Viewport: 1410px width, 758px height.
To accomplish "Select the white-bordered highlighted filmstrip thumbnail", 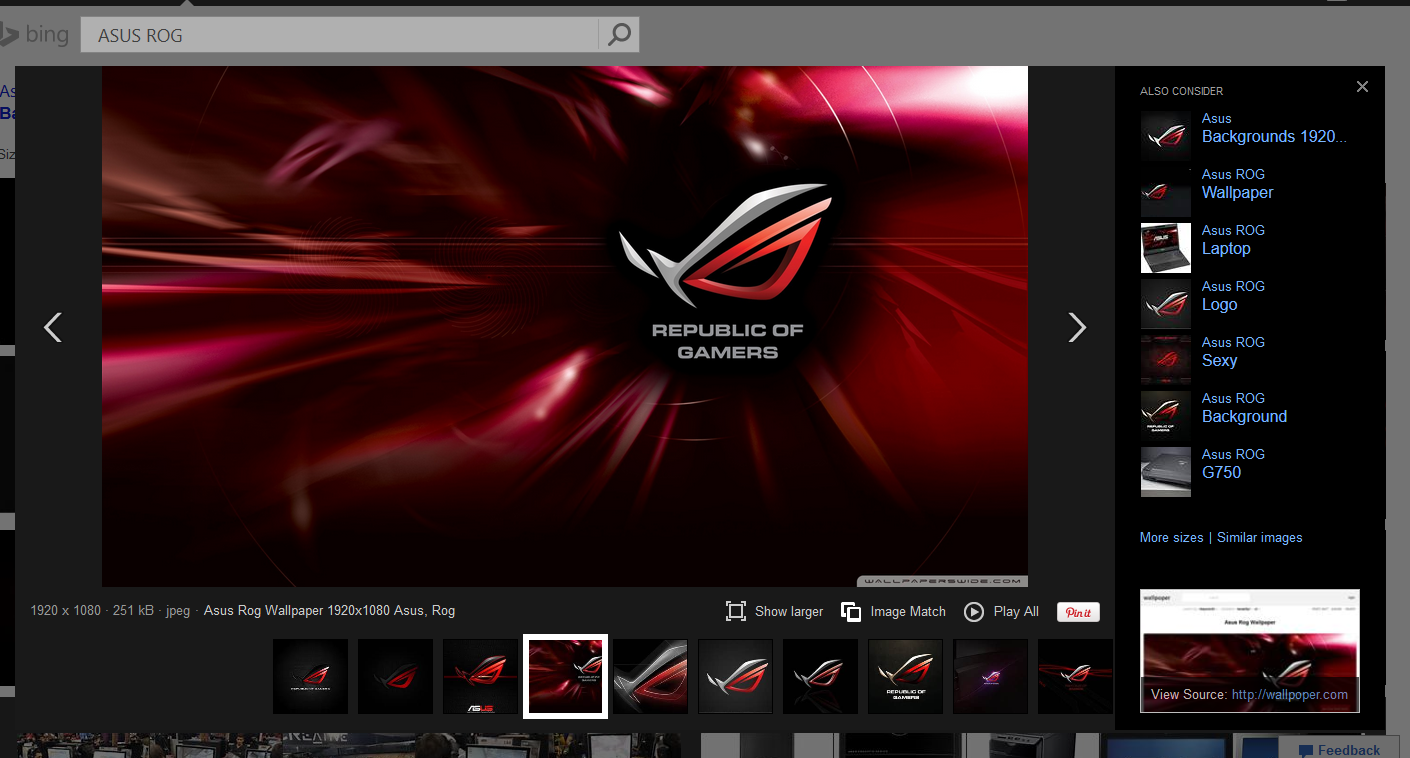I will coord(566,676).
